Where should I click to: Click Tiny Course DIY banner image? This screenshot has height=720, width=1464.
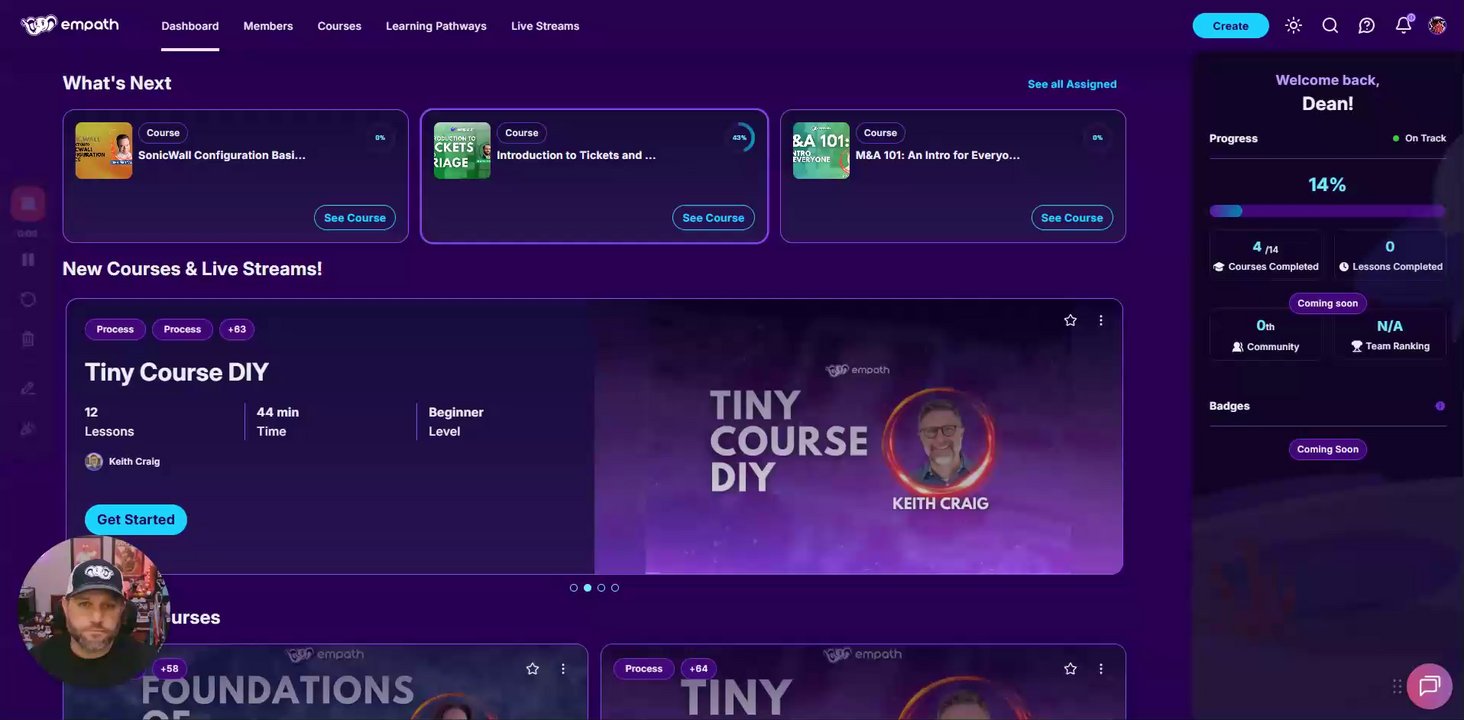click(x=858, y=437)
